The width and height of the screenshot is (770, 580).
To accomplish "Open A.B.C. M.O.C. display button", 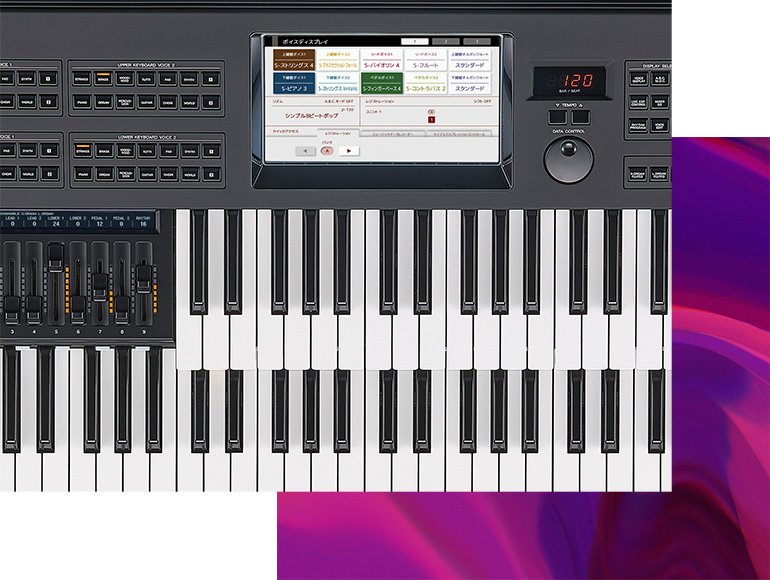I will (x=660, y=79).
